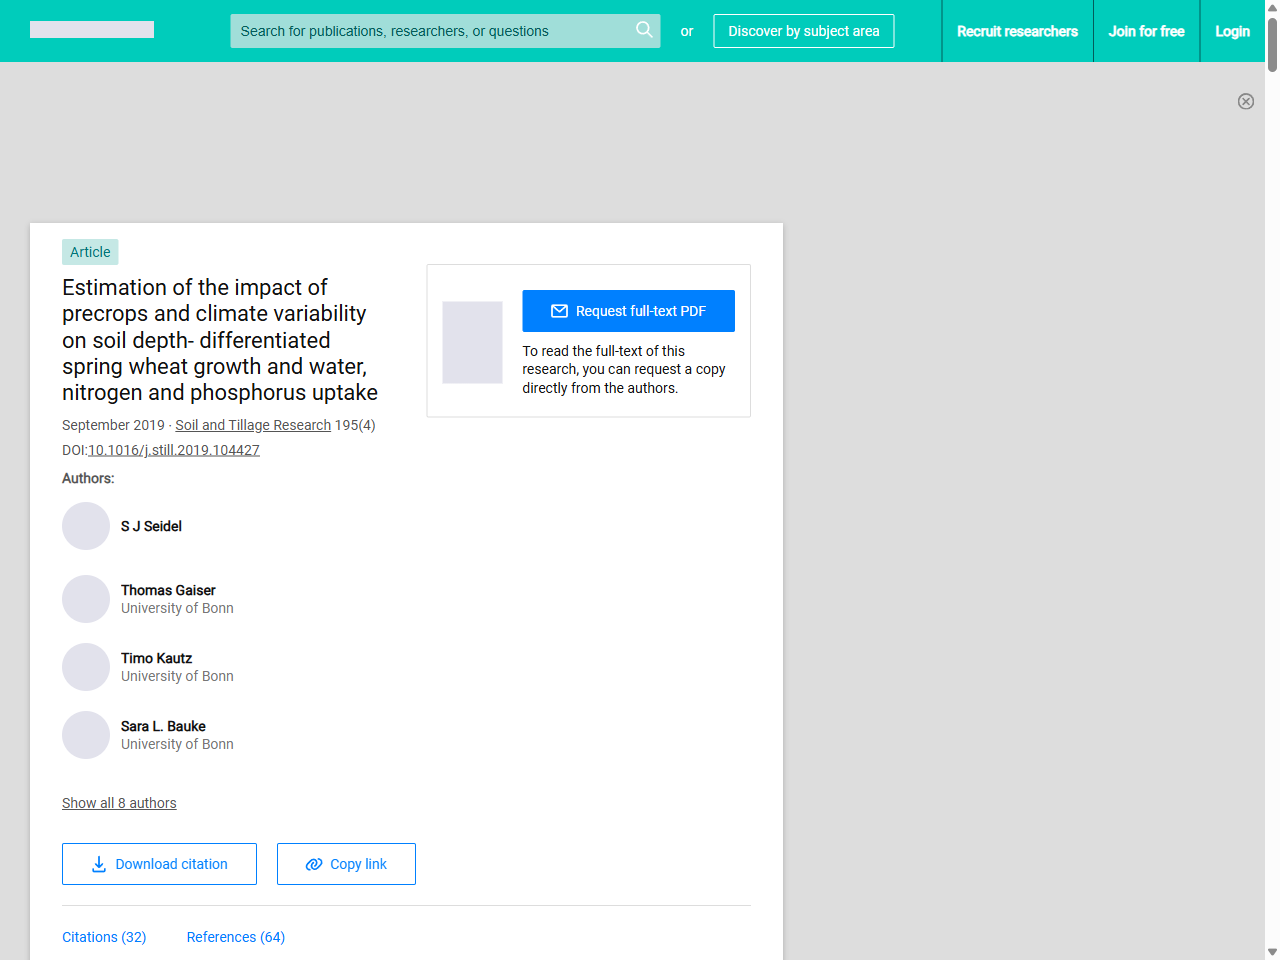This screenshot has width=1280, height=960.
Task: Open Sara L. Bauke's profile avatar
Action: click(x=85, y=734)
